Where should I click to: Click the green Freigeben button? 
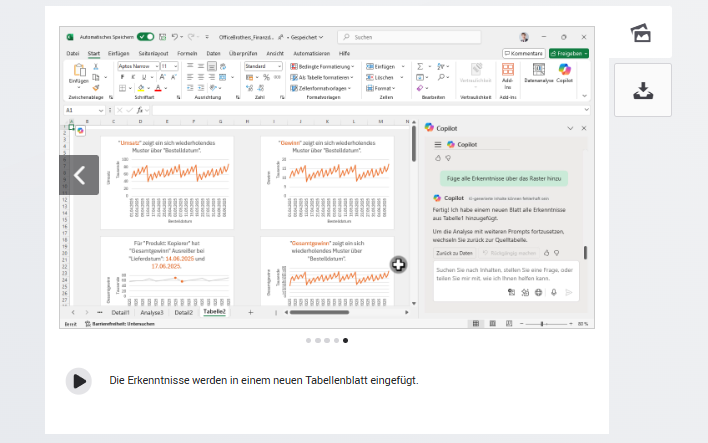point(569,53)
